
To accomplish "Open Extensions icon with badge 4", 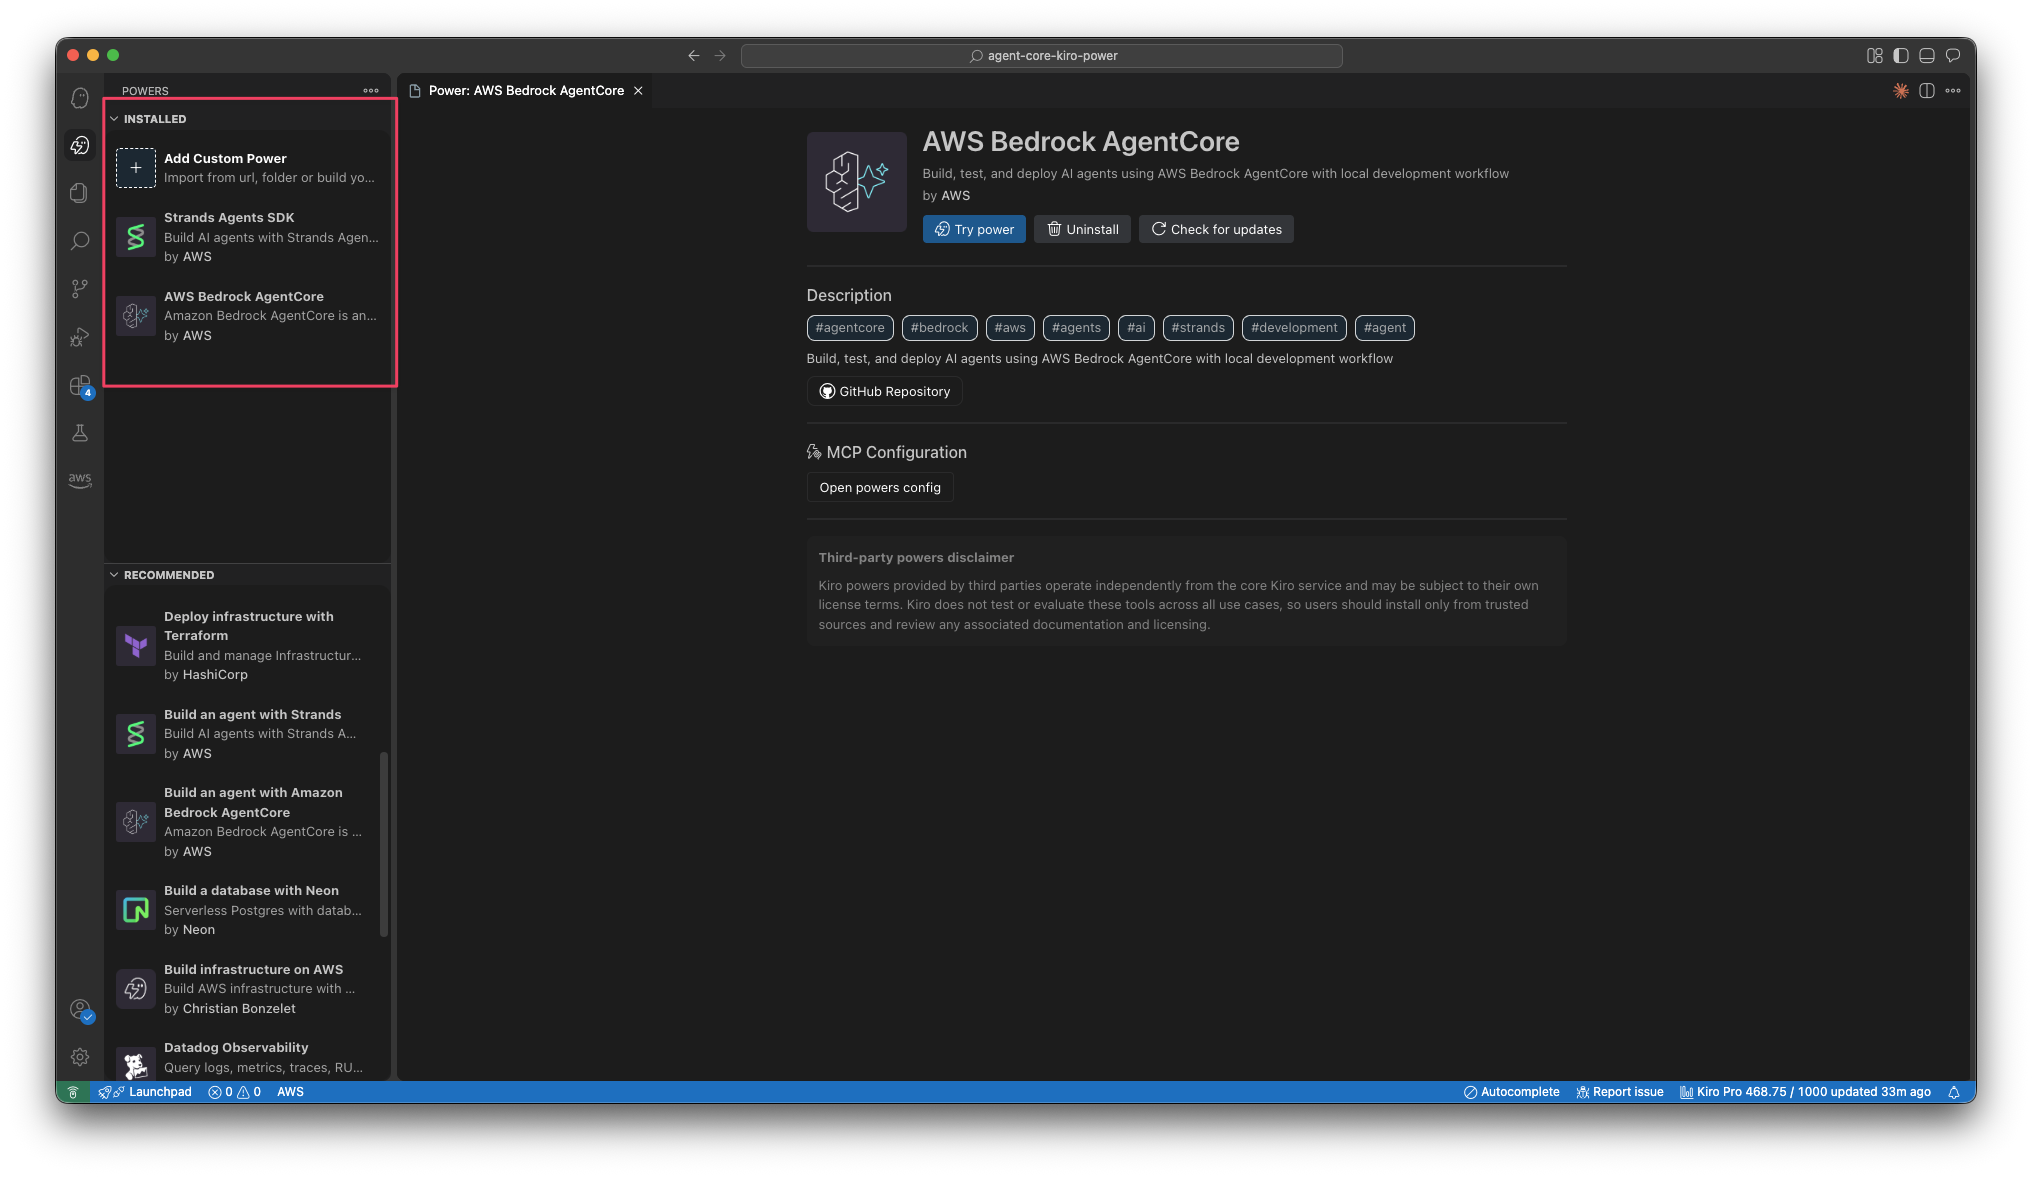I will [x=80, y=385].
